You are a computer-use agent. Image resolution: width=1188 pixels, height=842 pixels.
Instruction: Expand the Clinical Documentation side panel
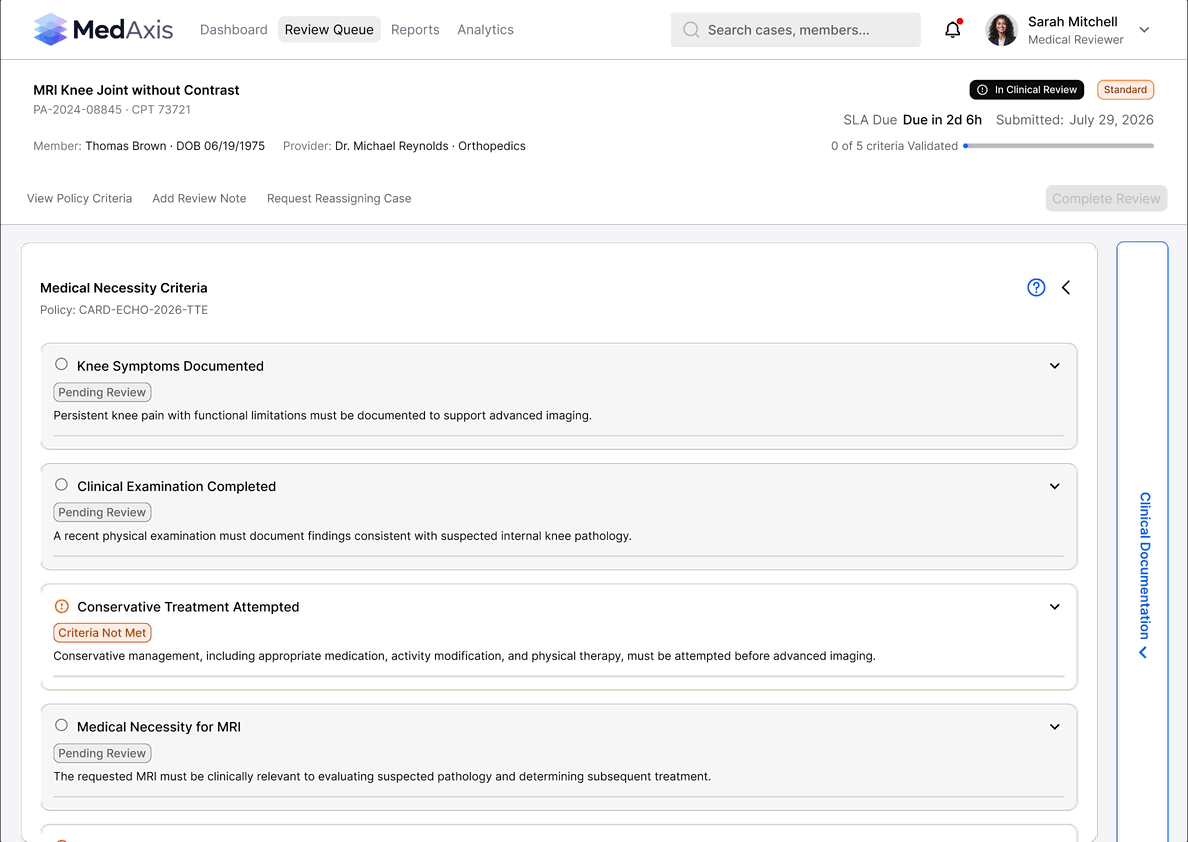pyautogui.click(x=1143, y=541)
